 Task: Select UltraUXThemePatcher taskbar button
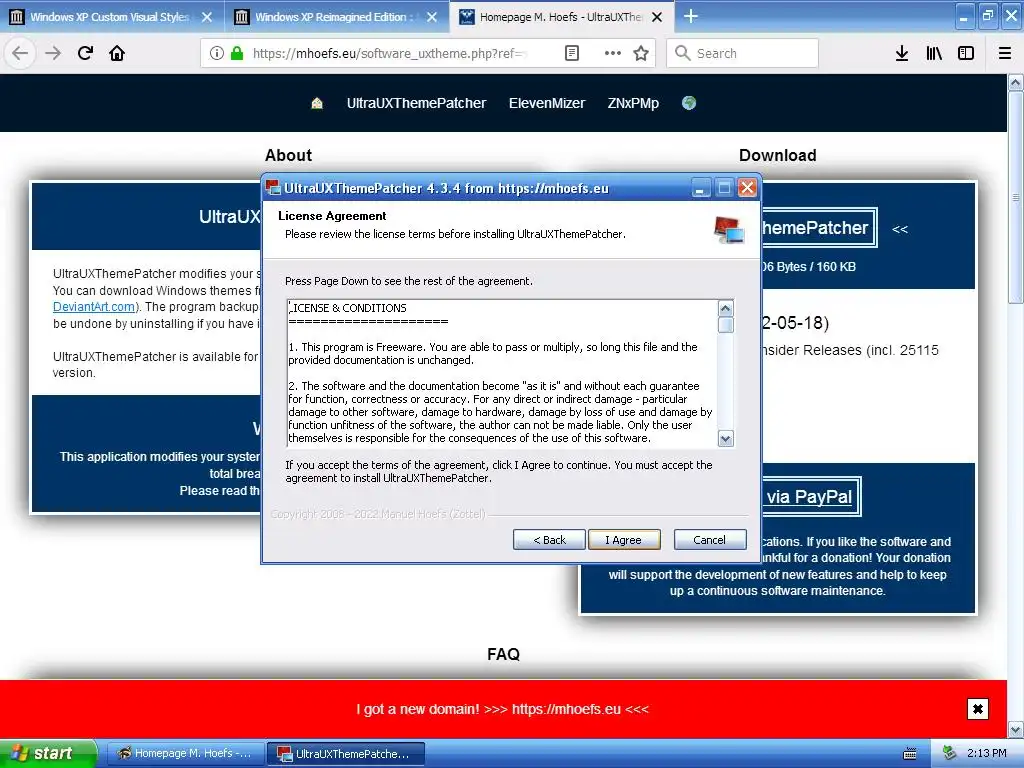click(x=345, y=754)
